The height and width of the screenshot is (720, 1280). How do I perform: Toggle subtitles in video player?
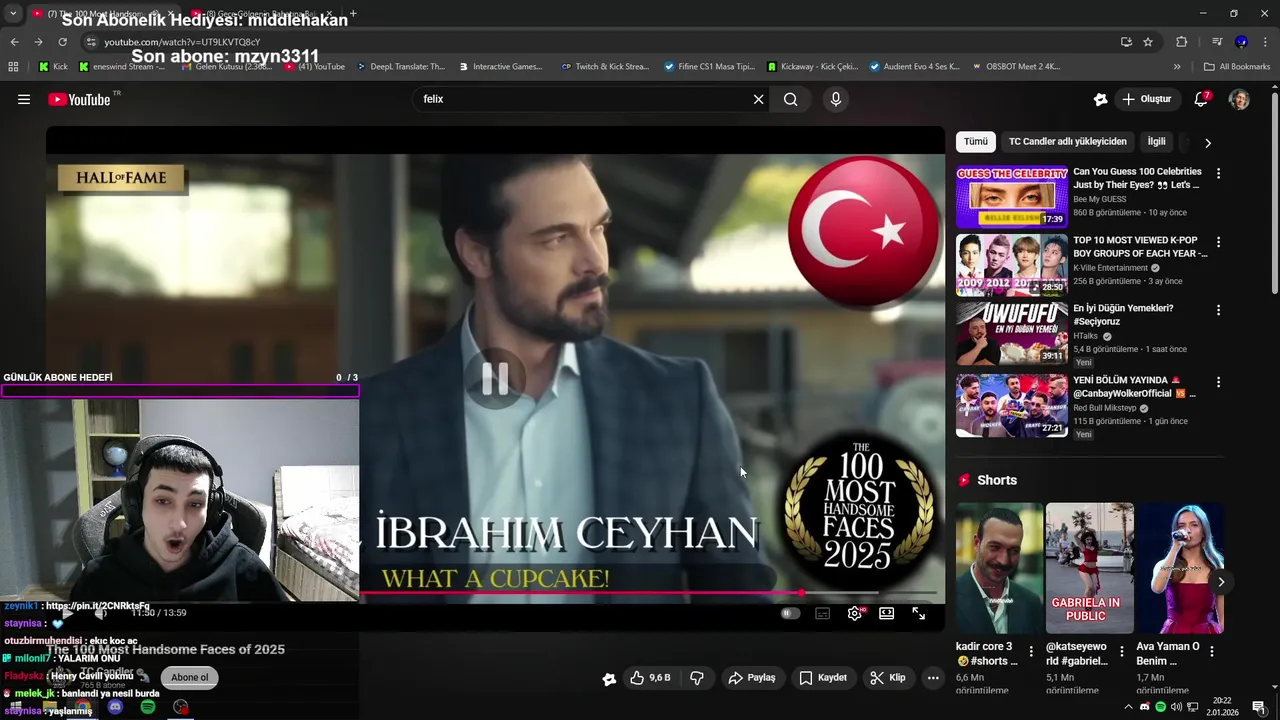coord(822,613)
